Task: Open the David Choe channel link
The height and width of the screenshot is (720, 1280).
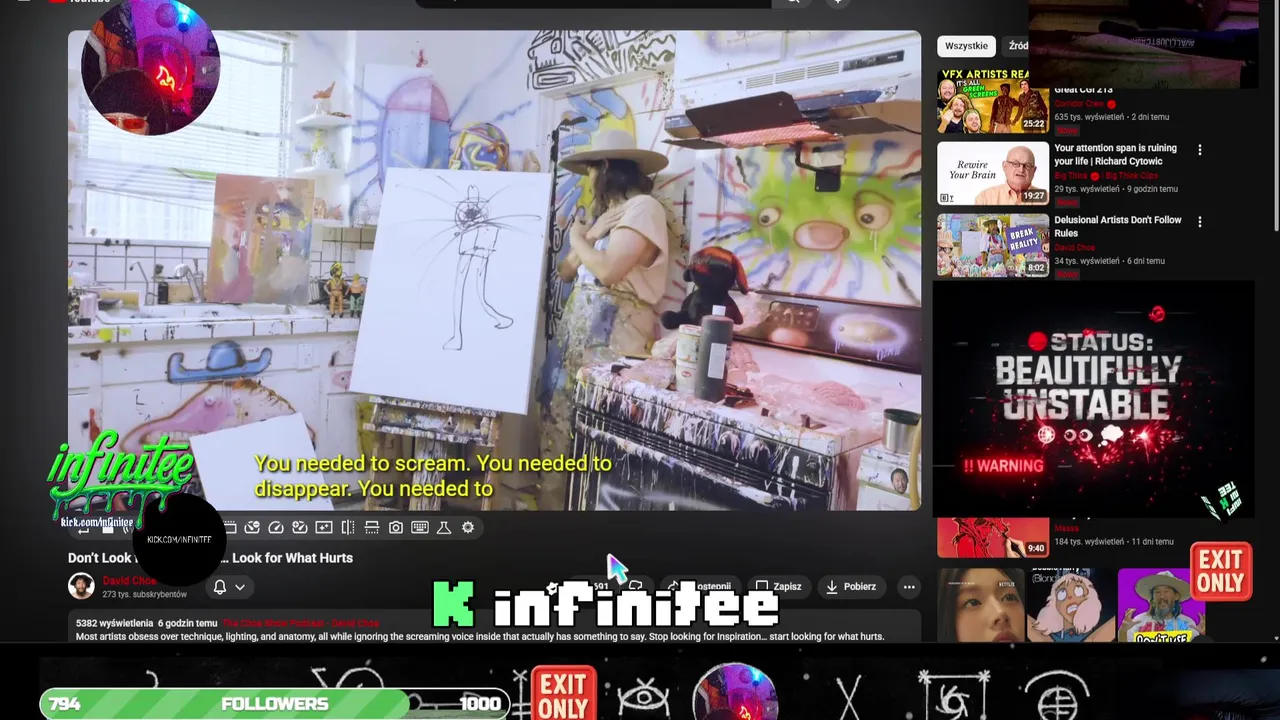Action: [x=129, y=581]
